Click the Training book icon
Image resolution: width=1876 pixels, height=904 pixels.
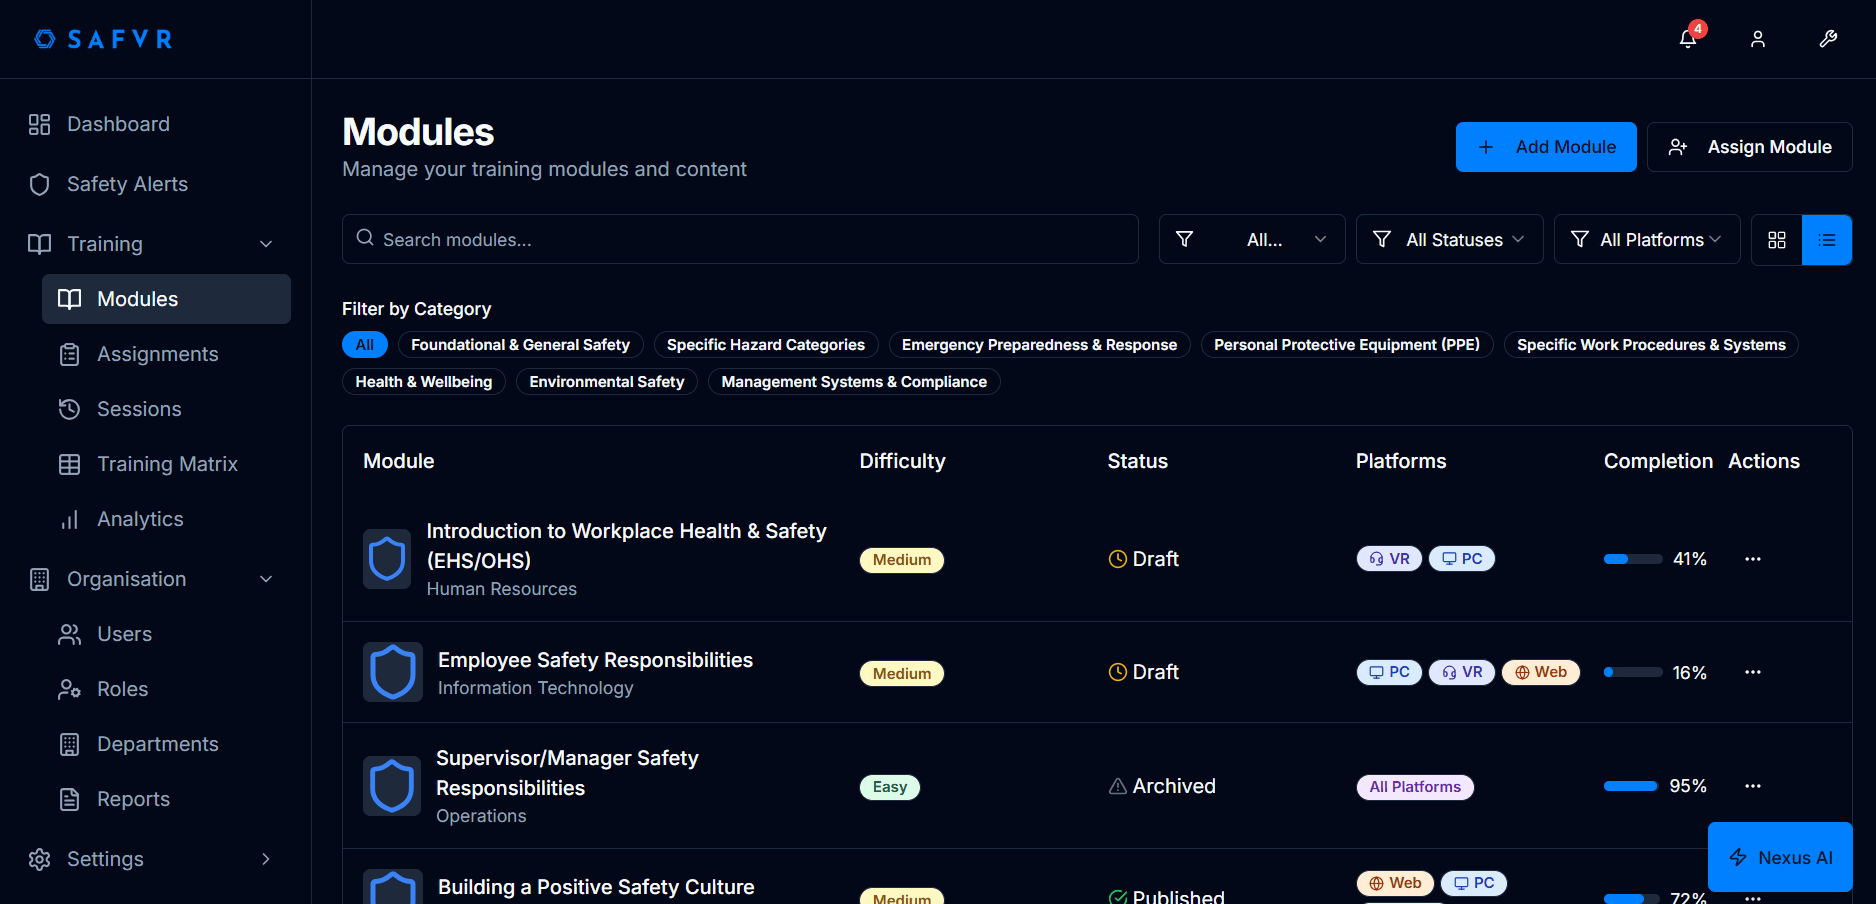coord(39,244)
